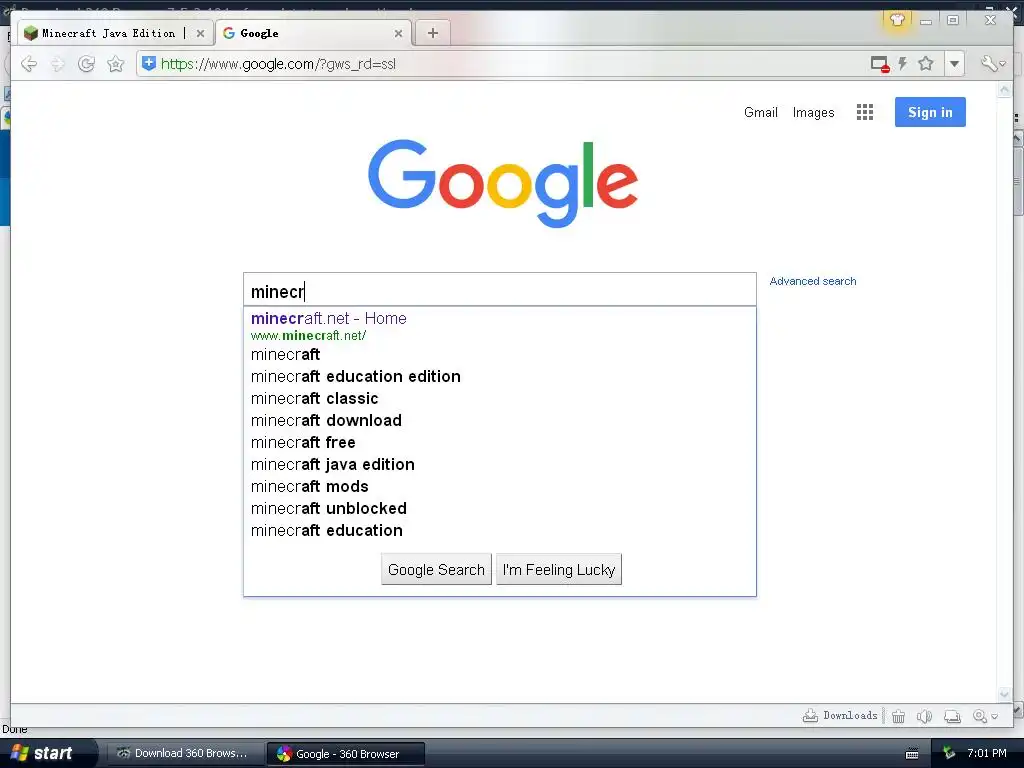This screenshot has height=768, width=1024.
Task: Open Gmail link
Action: (761, 112)
